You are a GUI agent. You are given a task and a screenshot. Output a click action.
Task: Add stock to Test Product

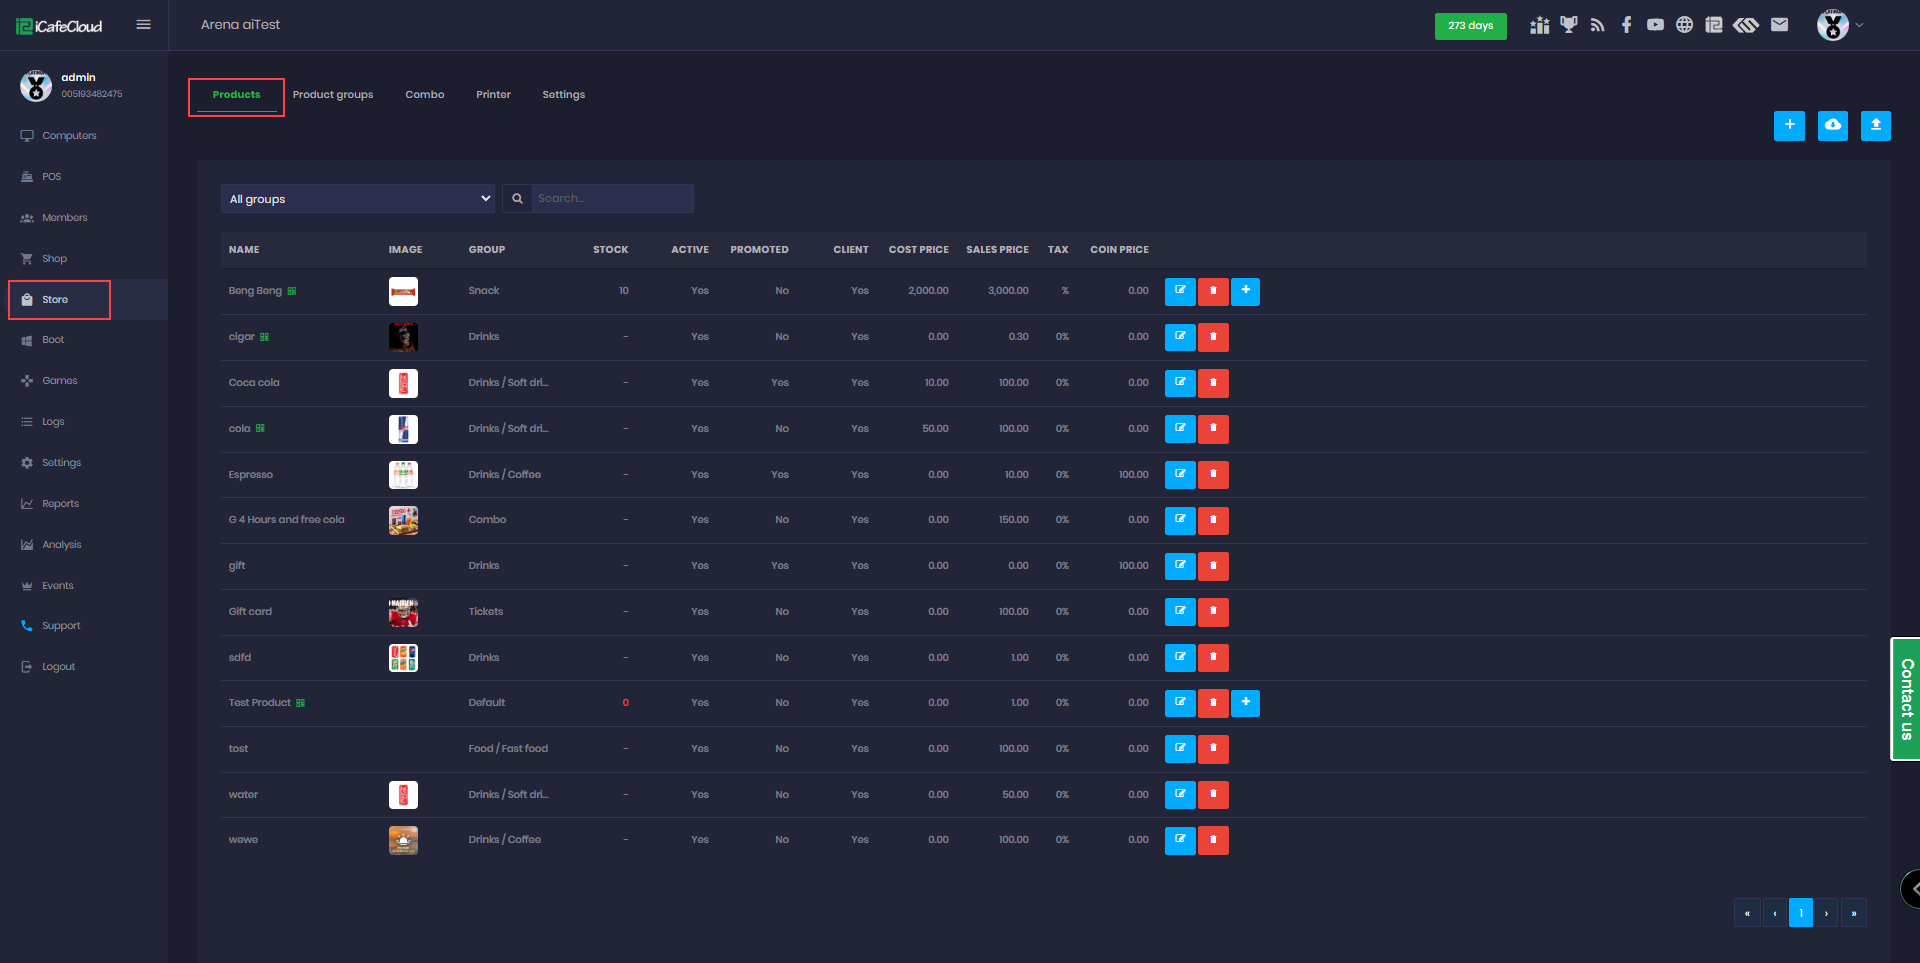point(1245,703)
